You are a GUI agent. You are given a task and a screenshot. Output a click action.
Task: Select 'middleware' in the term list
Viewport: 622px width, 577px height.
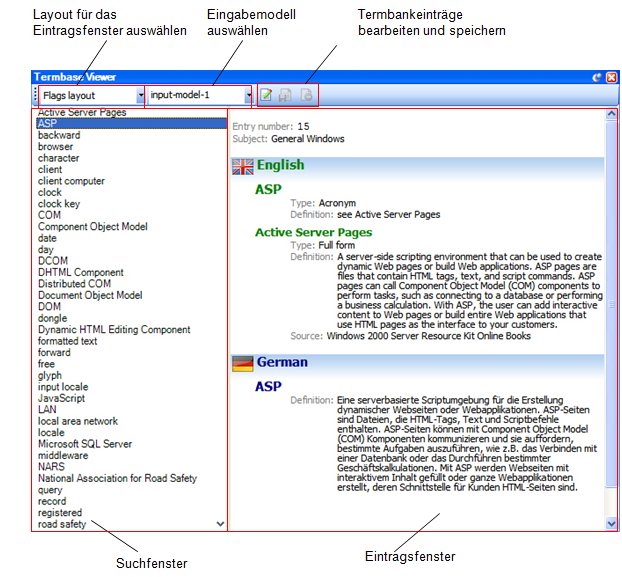pos(63,456)
